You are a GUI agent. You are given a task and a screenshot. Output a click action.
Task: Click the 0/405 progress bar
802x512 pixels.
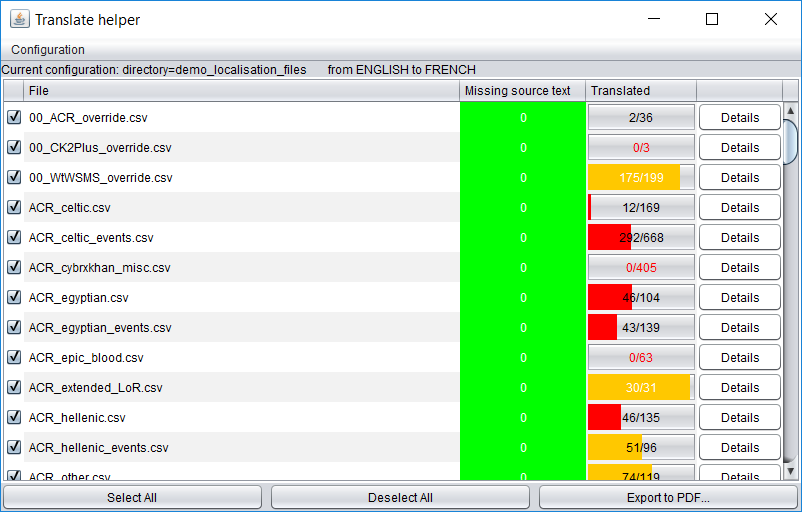coord(641,268)
